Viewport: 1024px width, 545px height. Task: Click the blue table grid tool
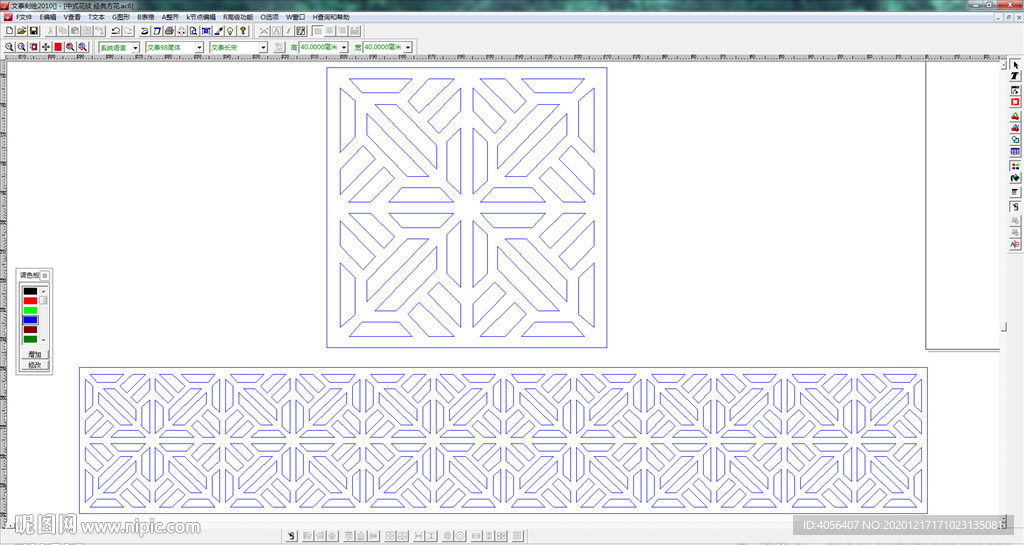coord(1015,152)
